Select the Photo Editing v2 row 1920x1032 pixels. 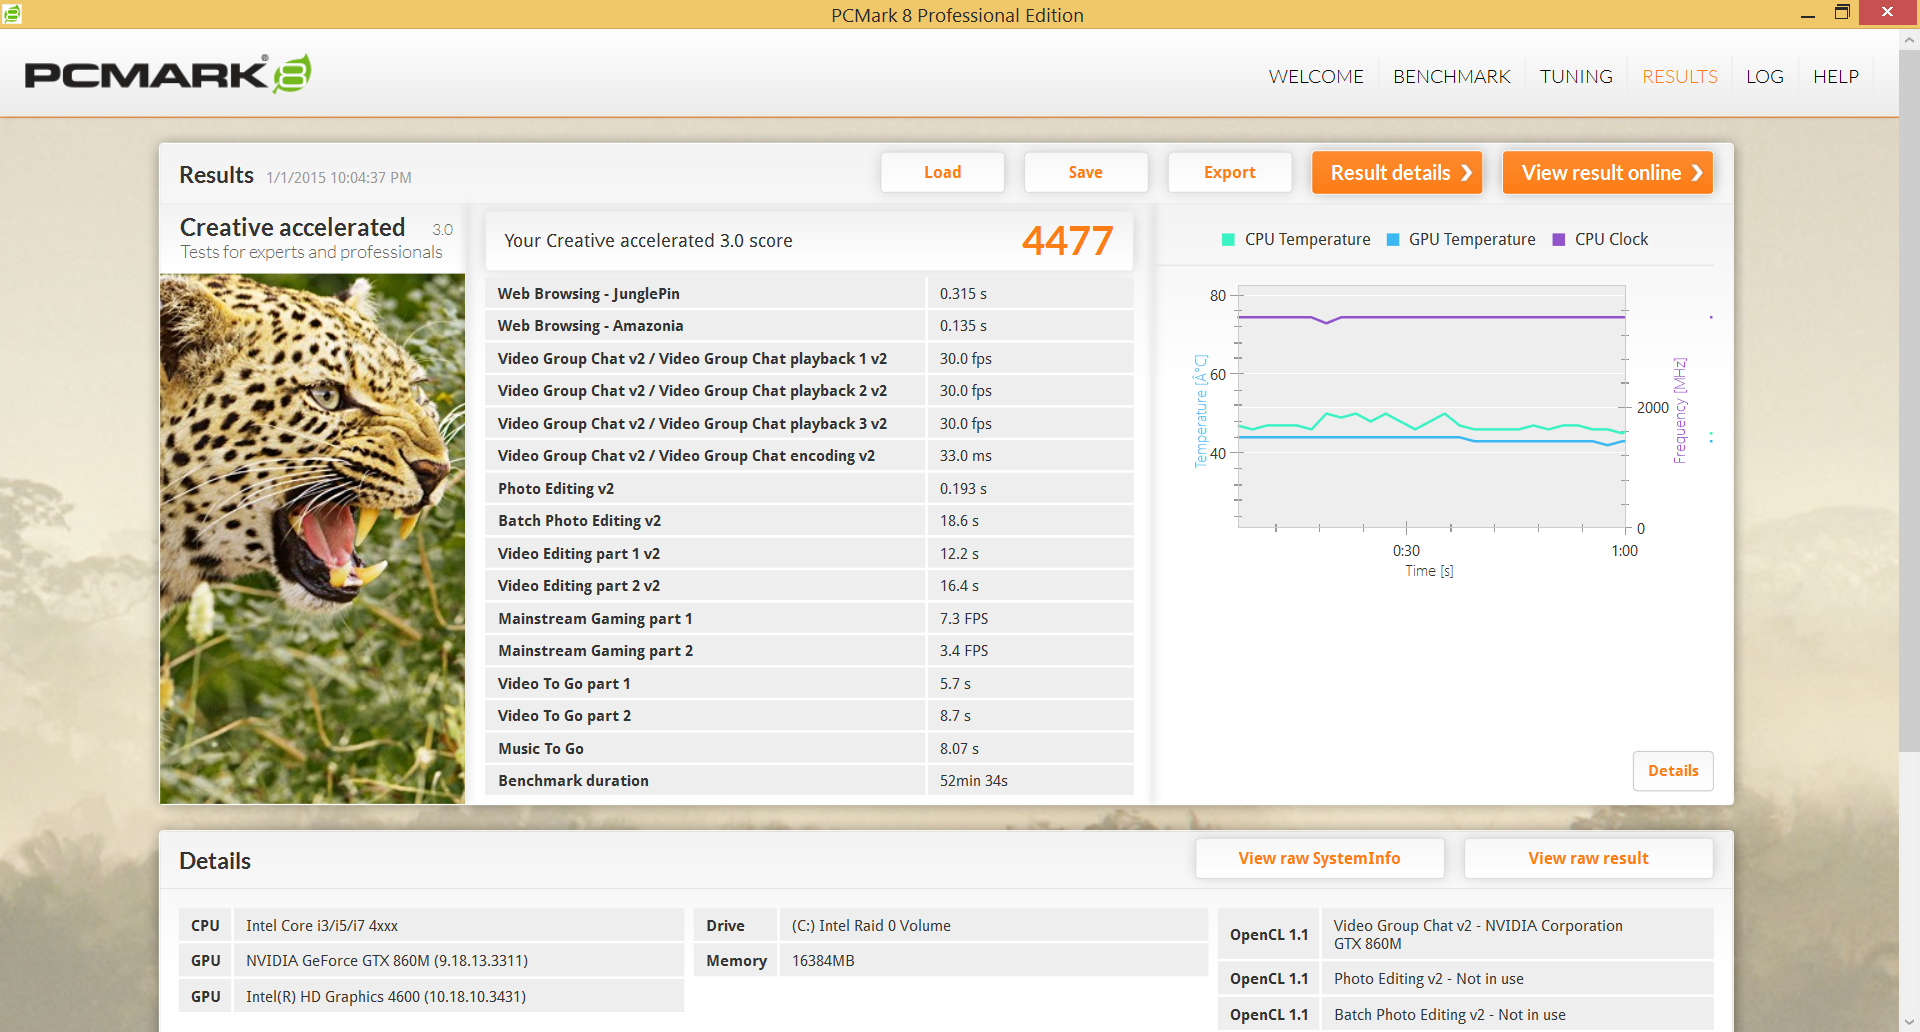(809, 488)
